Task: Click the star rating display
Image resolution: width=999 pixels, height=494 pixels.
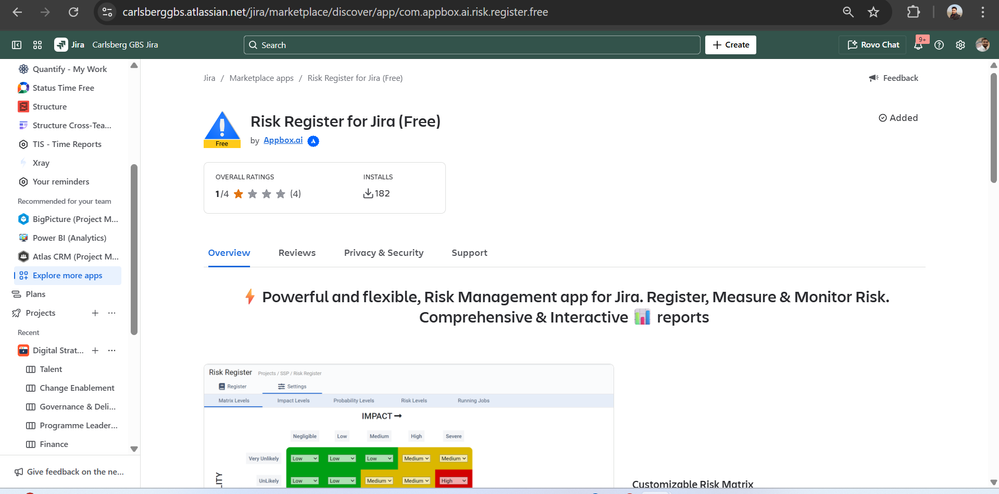Action: tap(260, 194)
